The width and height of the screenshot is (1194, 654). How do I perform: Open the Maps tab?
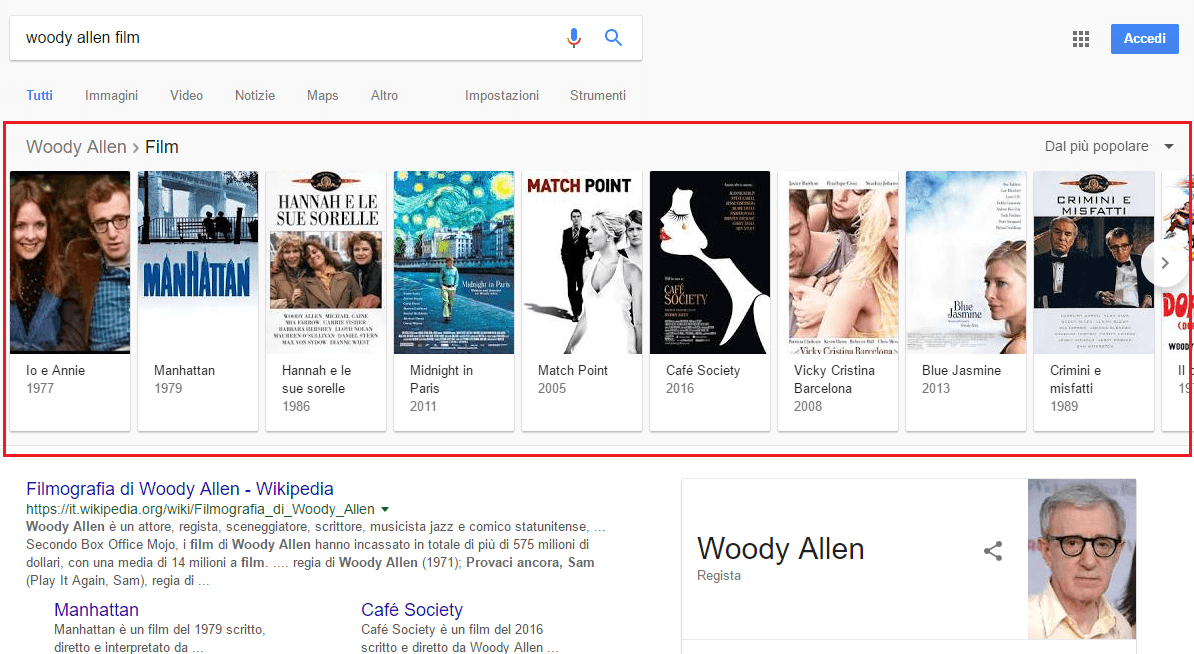click(323, 95)
